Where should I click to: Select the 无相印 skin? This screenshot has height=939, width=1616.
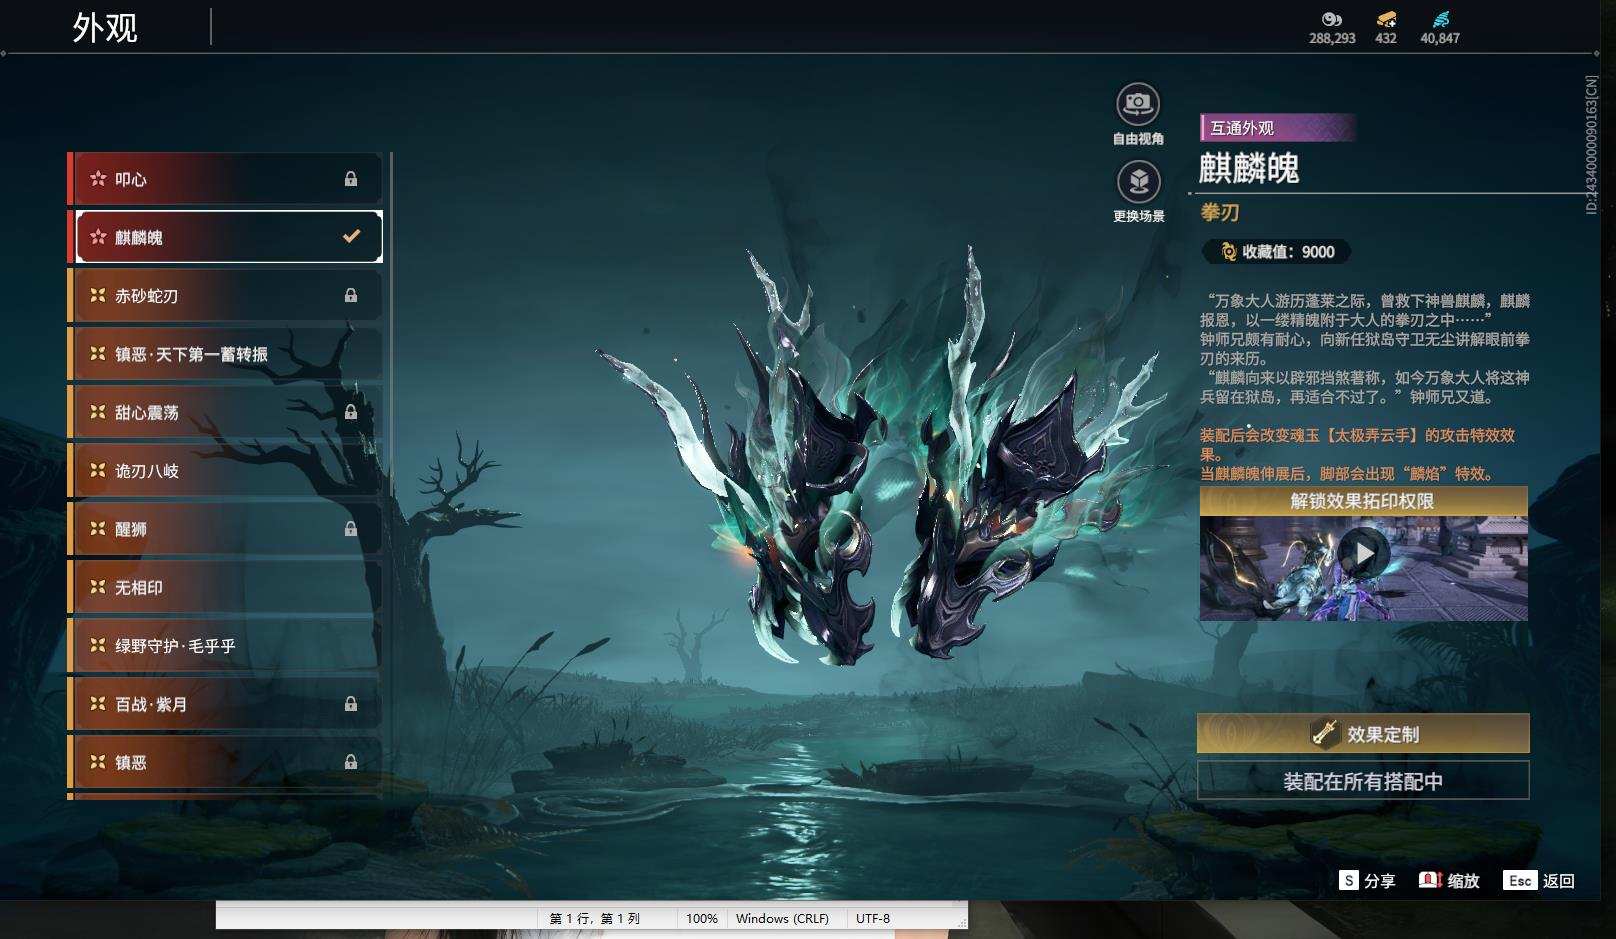click(x=226, y=587)
